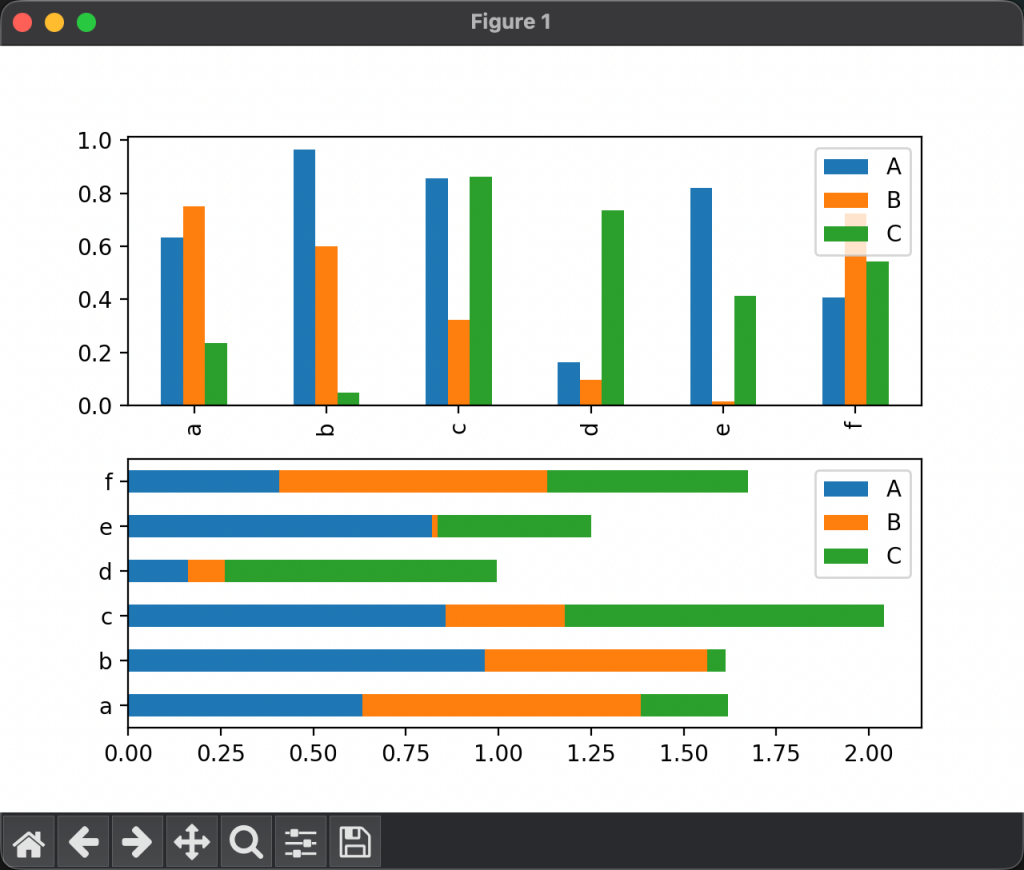Minimize the window using the yellow button
Screen dimensions: 1024x870
[56, 22]
